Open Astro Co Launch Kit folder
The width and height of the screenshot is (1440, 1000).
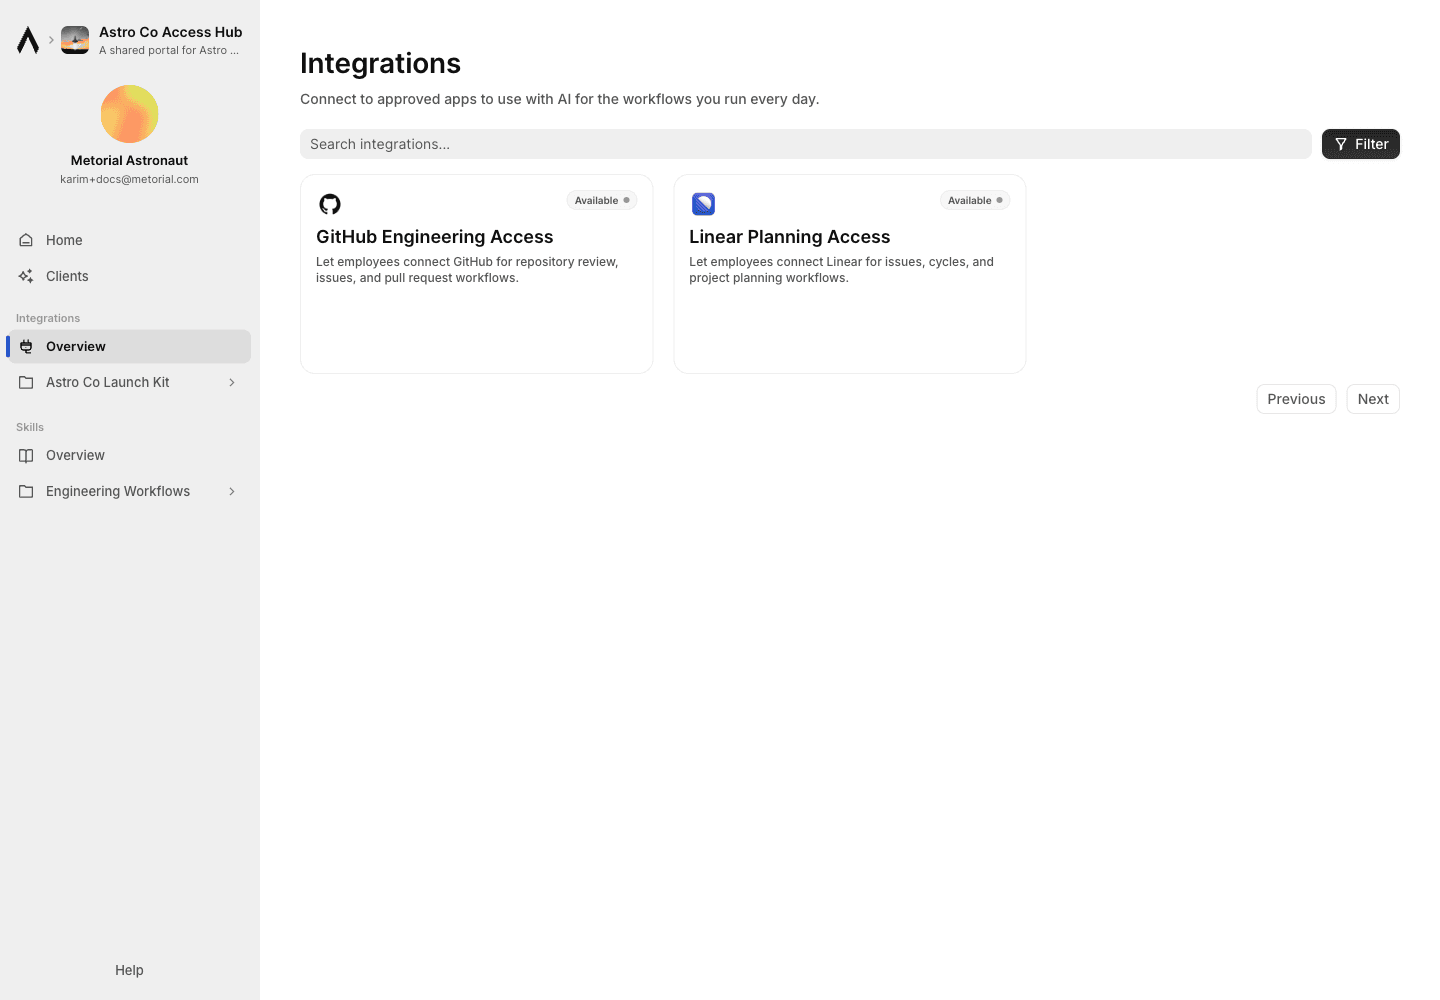click(x=129, y=382)
